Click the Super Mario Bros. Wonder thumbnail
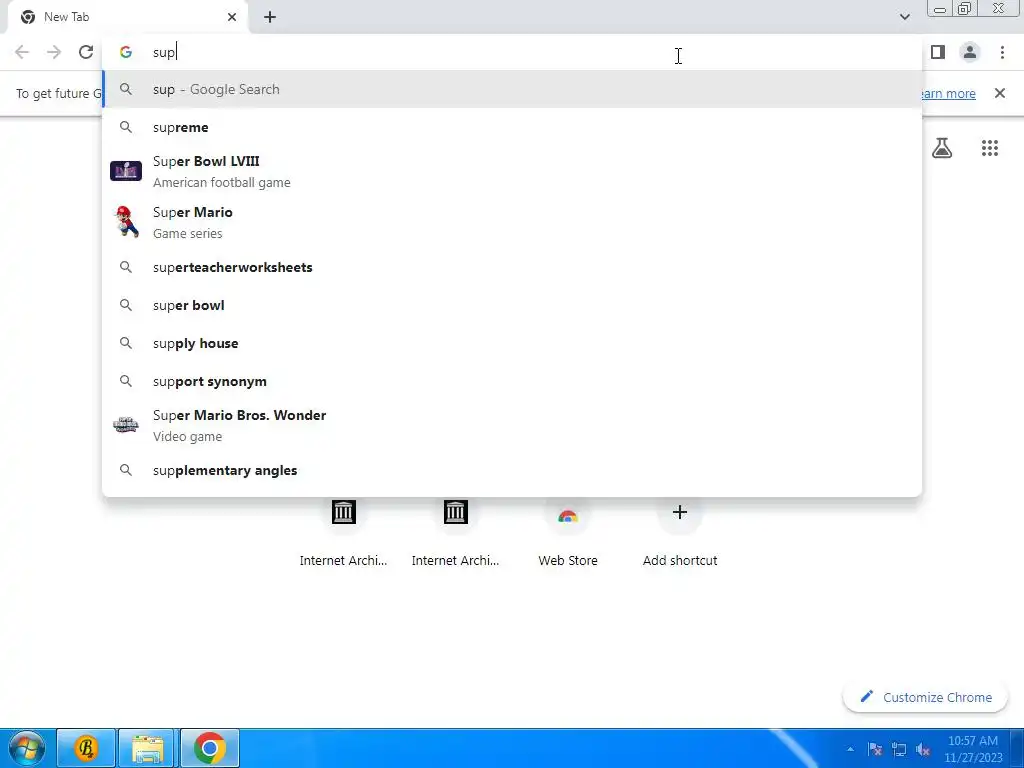Viewport: 1024px width, 768px height. click(x=126, y=425)
